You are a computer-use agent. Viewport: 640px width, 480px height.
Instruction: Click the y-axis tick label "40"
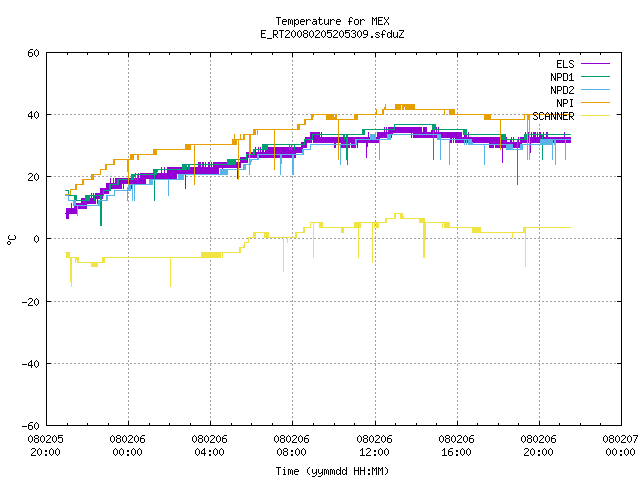pos(33,115)
